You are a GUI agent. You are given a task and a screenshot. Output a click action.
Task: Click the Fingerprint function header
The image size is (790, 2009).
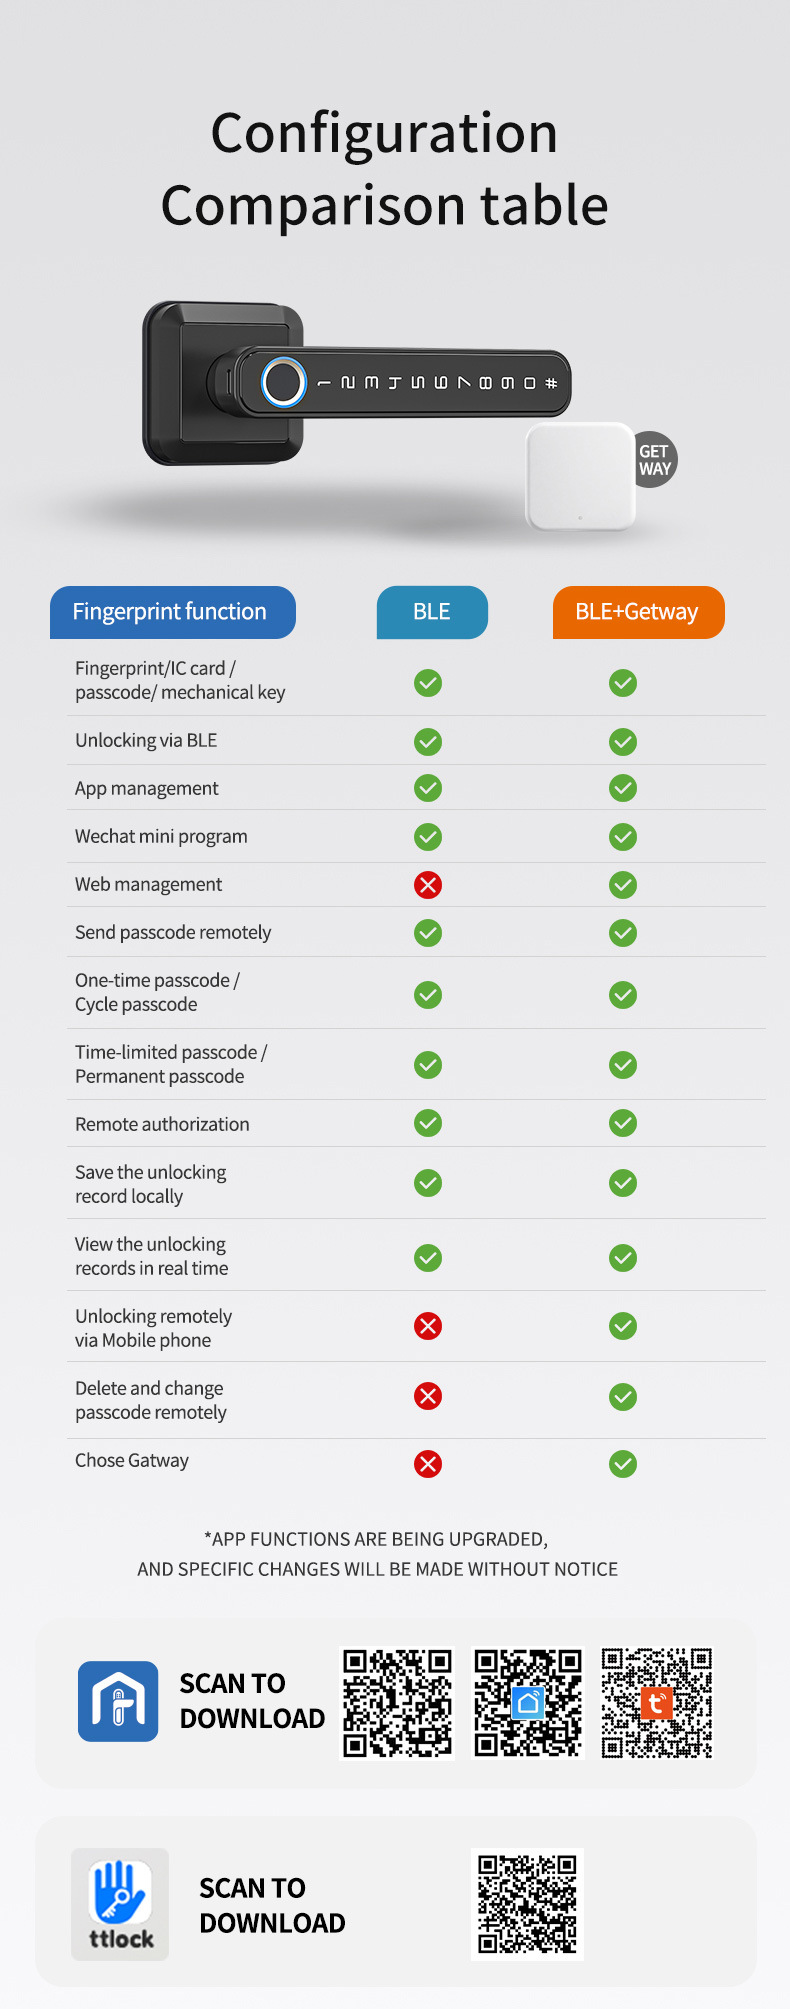click(x=172, y=612)
